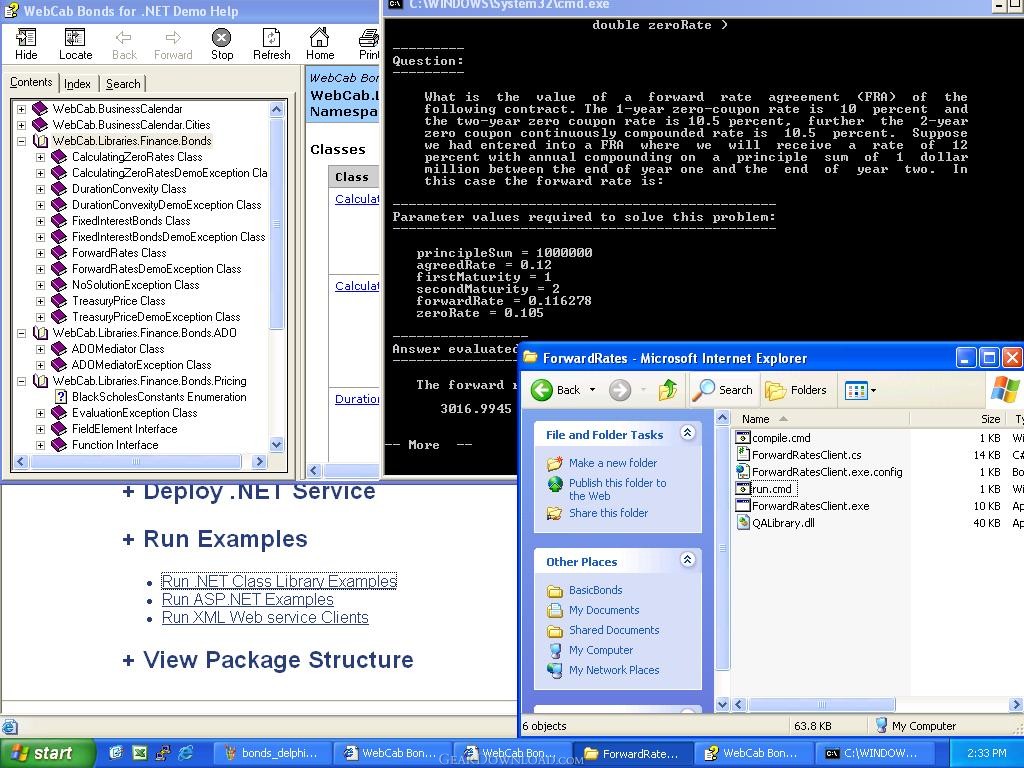Click the taskbar clock showing 2:33 PM
The height and width of the screenshot is (768, 1024).
(x=987, y=754)
